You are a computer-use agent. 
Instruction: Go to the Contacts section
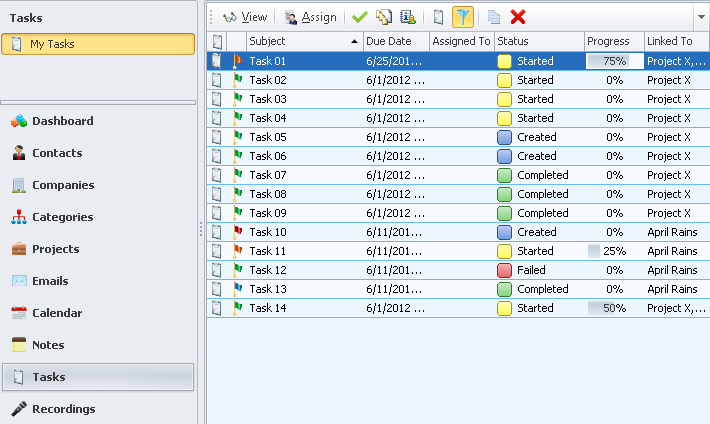pos(56,153)
